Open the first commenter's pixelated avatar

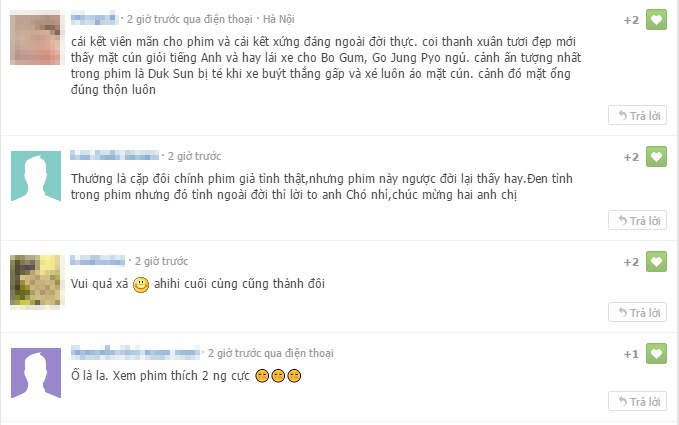[x=36, y=39]
